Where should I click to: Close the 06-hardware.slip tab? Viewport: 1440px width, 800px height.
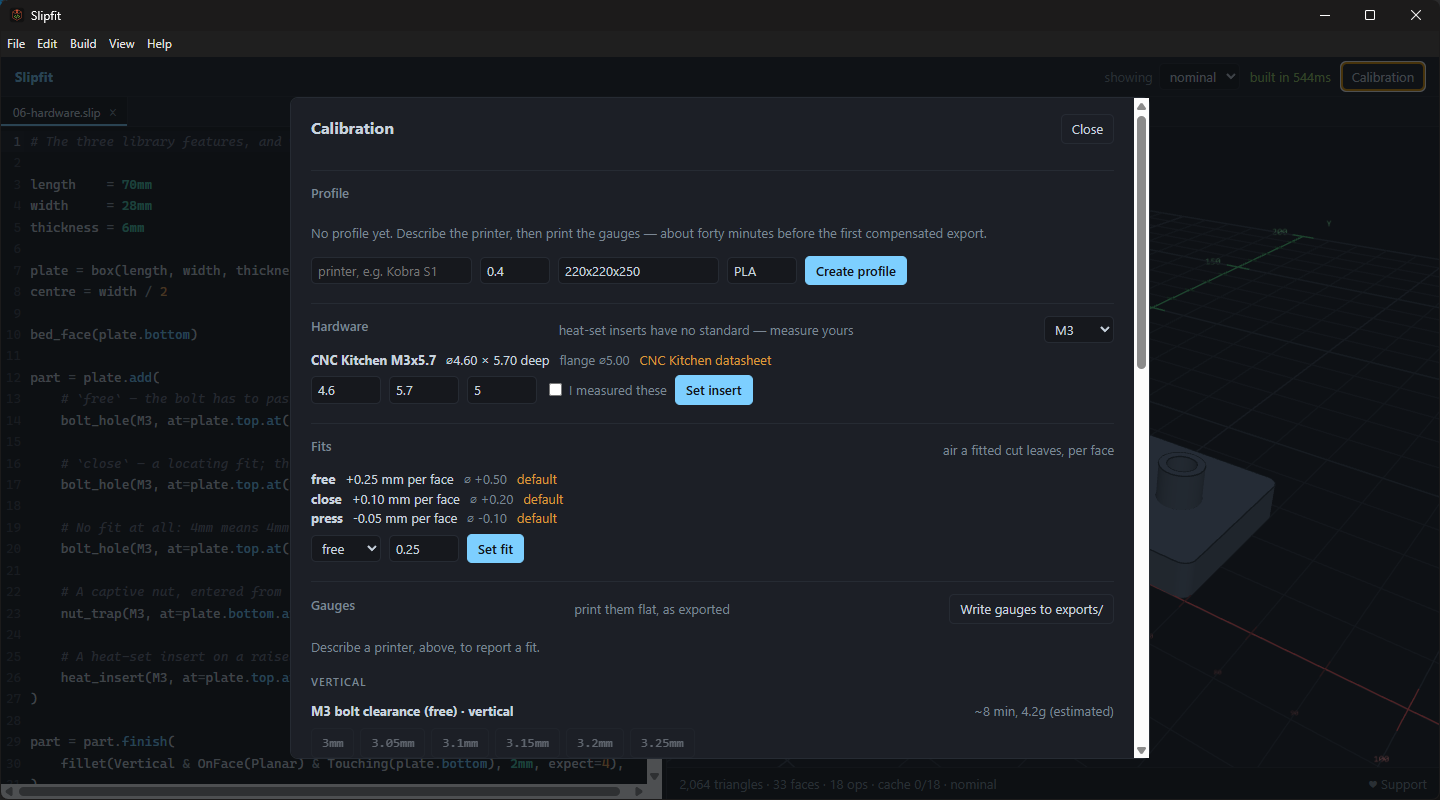(113, 113)
